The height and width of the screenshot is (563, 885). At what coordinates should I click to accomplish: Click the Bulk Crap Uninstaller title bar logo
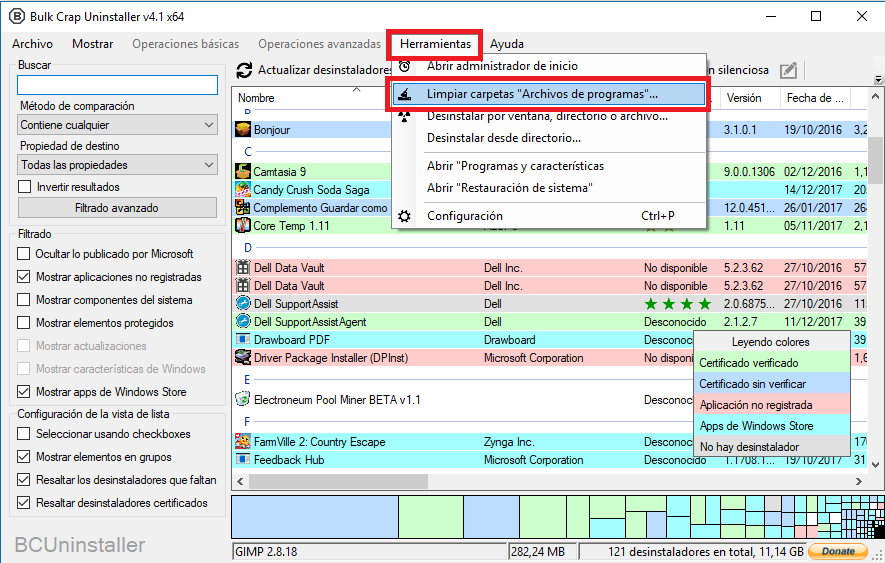(x=16, y=16)
